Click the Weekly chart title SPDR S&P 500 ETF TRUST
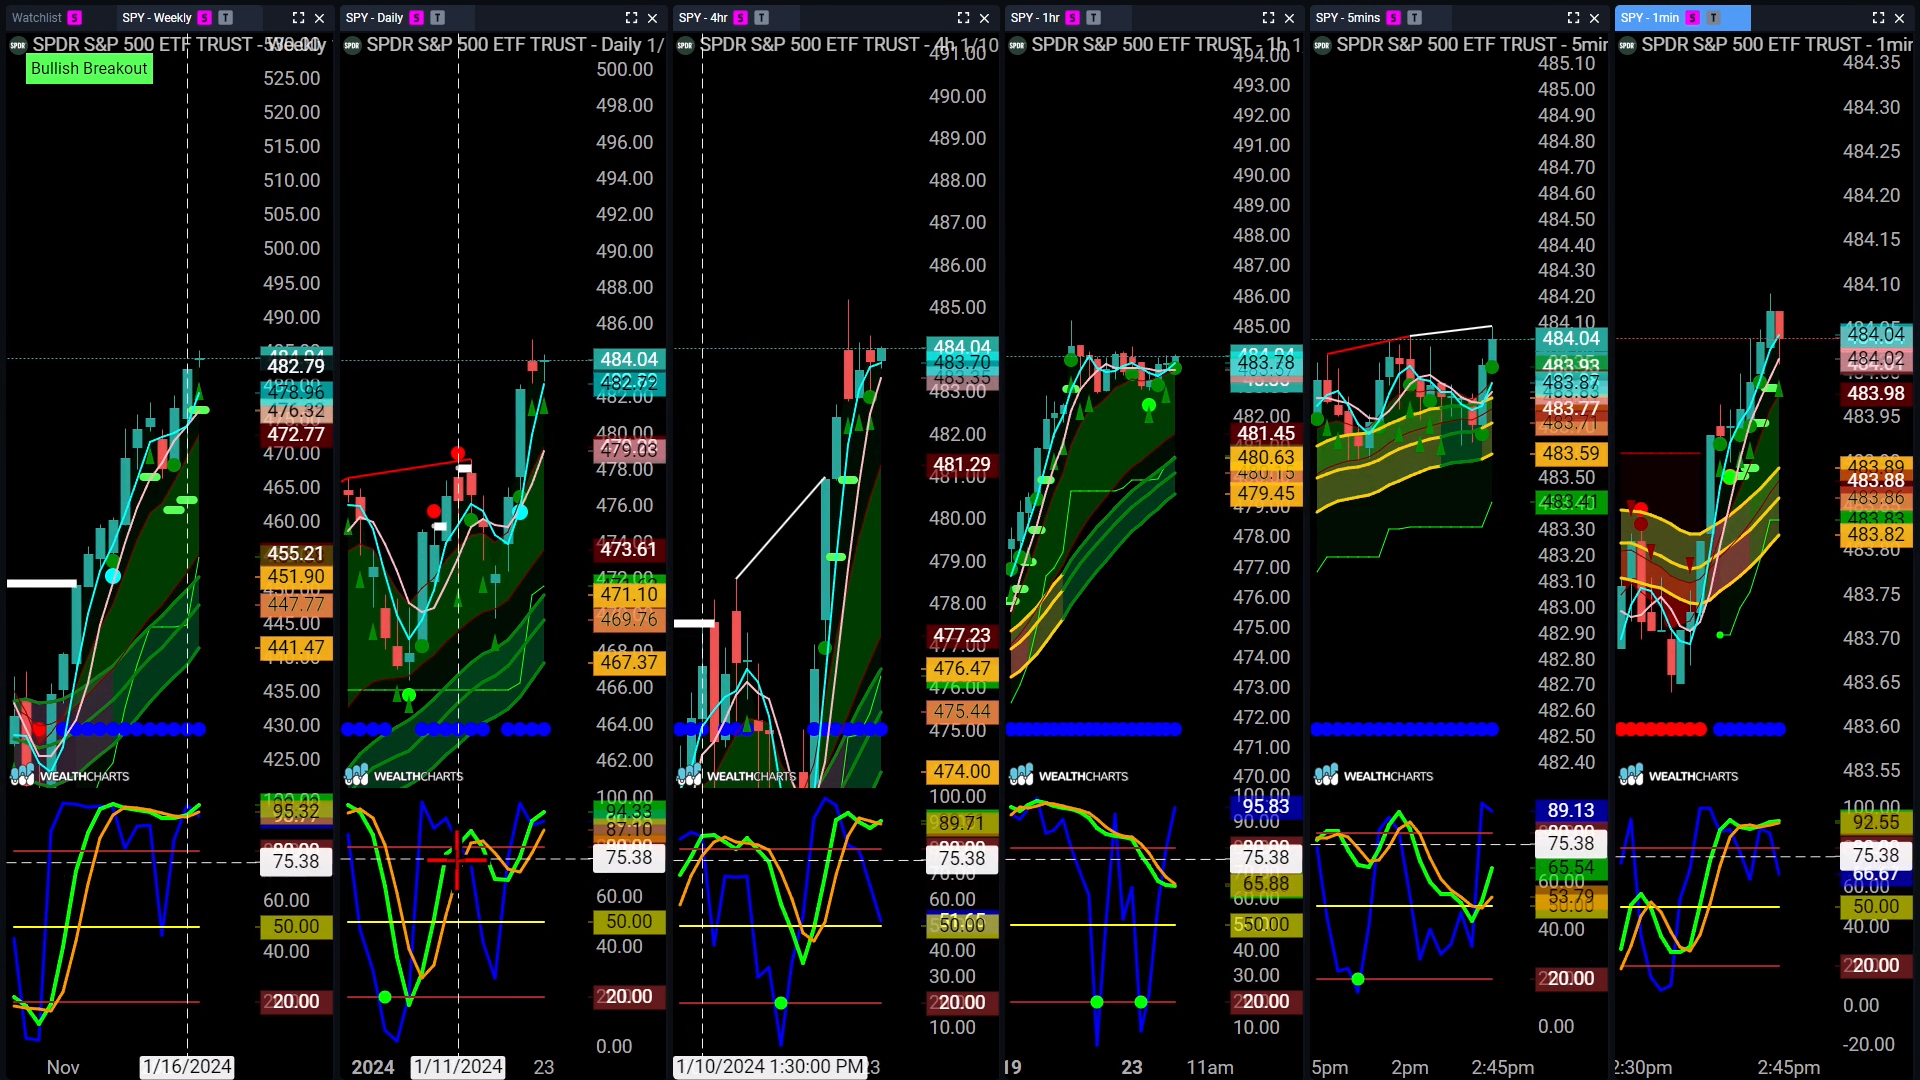1920x1080 pixels. point(142,45)
